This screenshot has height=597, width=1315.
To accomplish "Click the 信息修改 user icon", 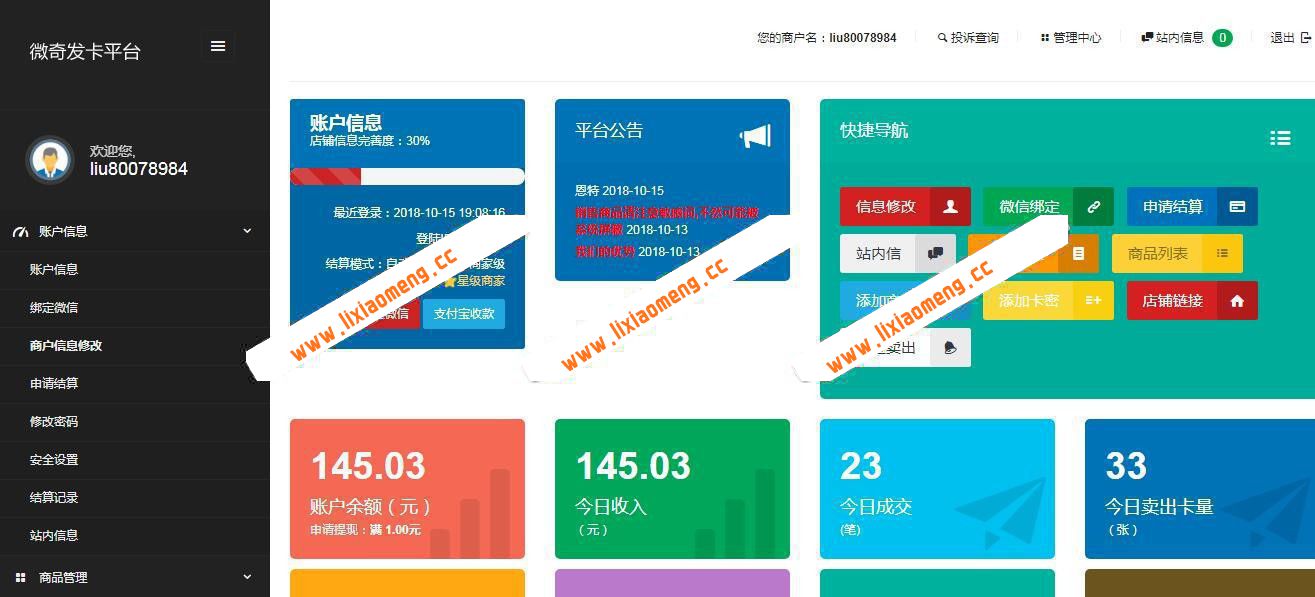I will (949, 206).
